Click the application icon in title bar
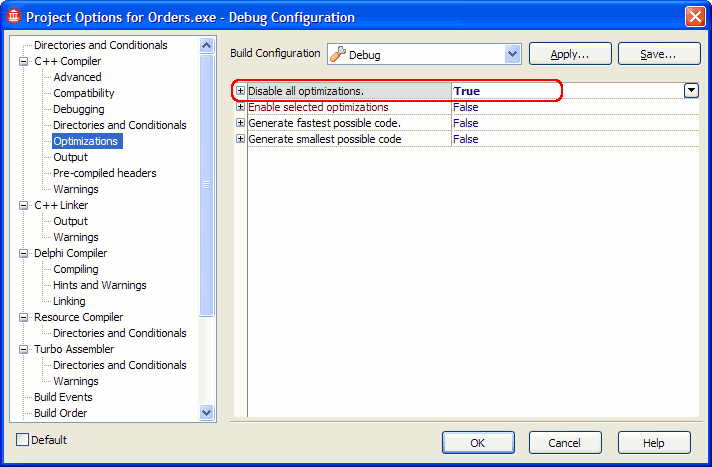Image resolution: width=712 pixels, height=467 pixels. click(13, 17)
